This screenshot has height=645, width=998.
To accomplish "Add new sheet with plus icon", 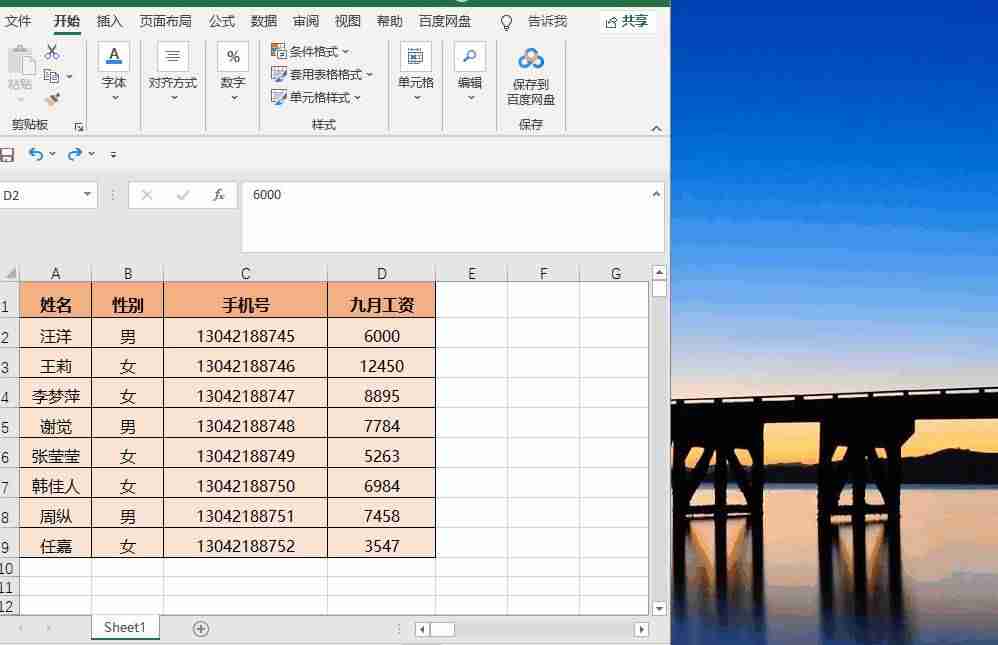I will [200, 629].
